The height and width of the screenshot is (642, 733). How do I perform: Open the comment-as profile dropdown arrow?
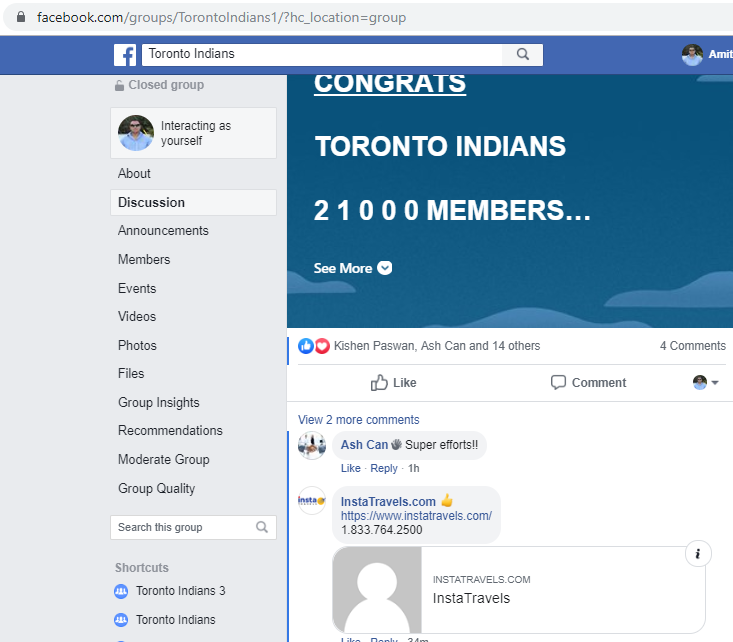(715, 383)
